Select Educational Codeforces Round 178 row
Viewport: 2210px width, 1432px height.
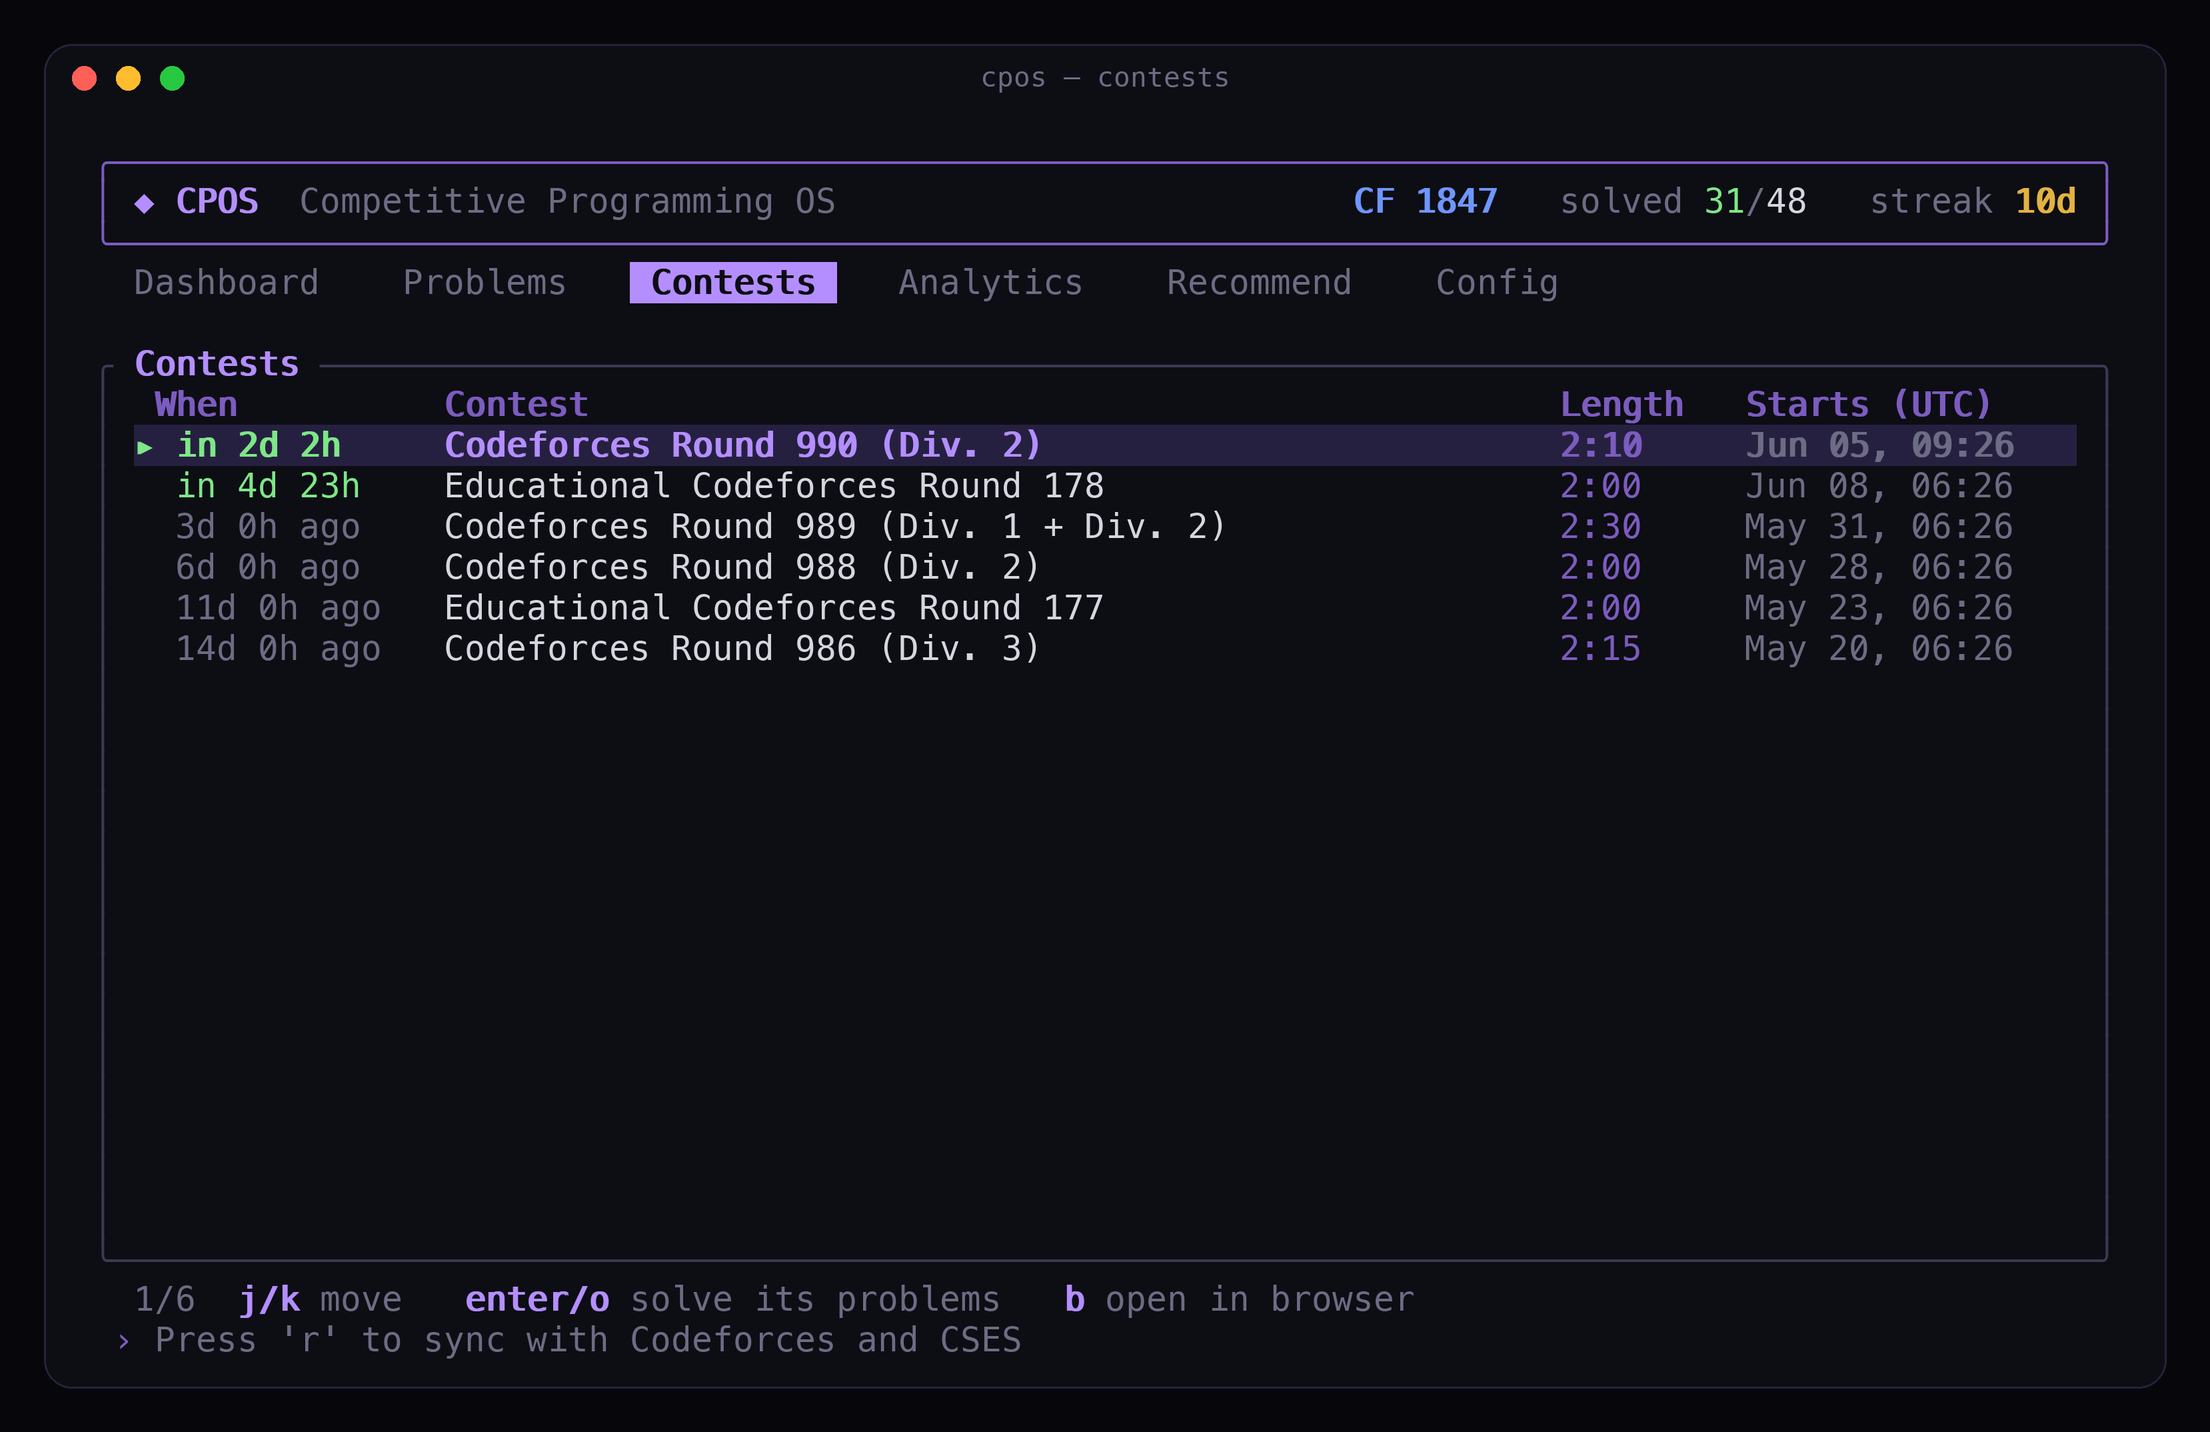1105,486
